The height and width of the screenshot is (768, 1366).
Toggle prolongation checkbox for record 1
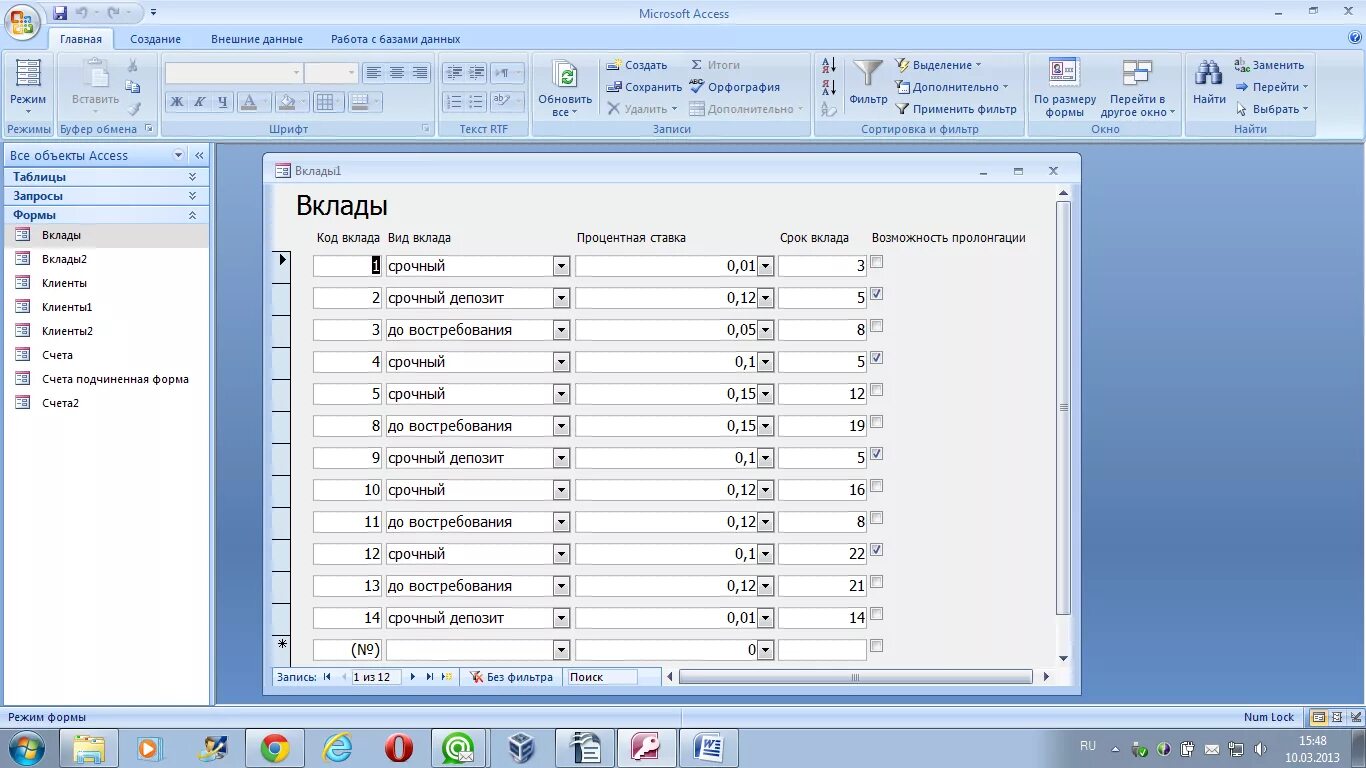point(877,262)
